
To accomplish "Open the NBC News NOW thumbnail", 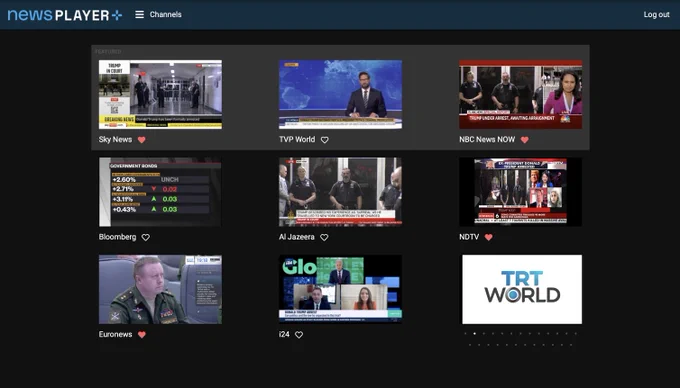I will pyautogui.click(x=520, y=95).
